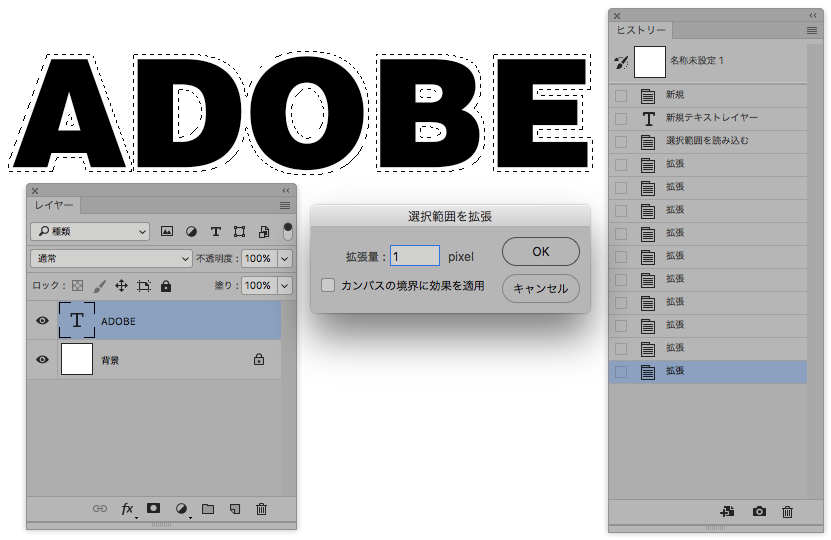Create new document from current state icon
Screen dimensions: 831x540
coord(727,511)
